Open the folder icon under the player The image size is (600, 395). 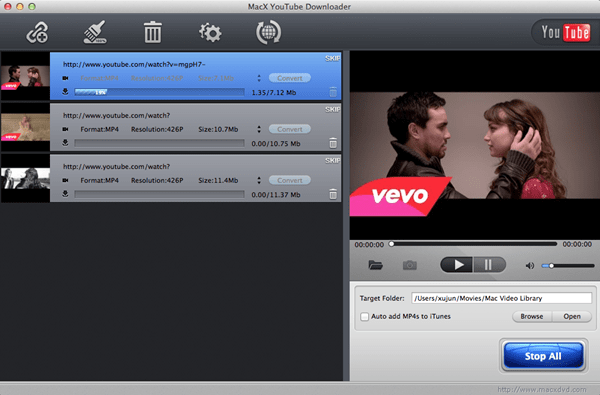click(x=375, y=265)
